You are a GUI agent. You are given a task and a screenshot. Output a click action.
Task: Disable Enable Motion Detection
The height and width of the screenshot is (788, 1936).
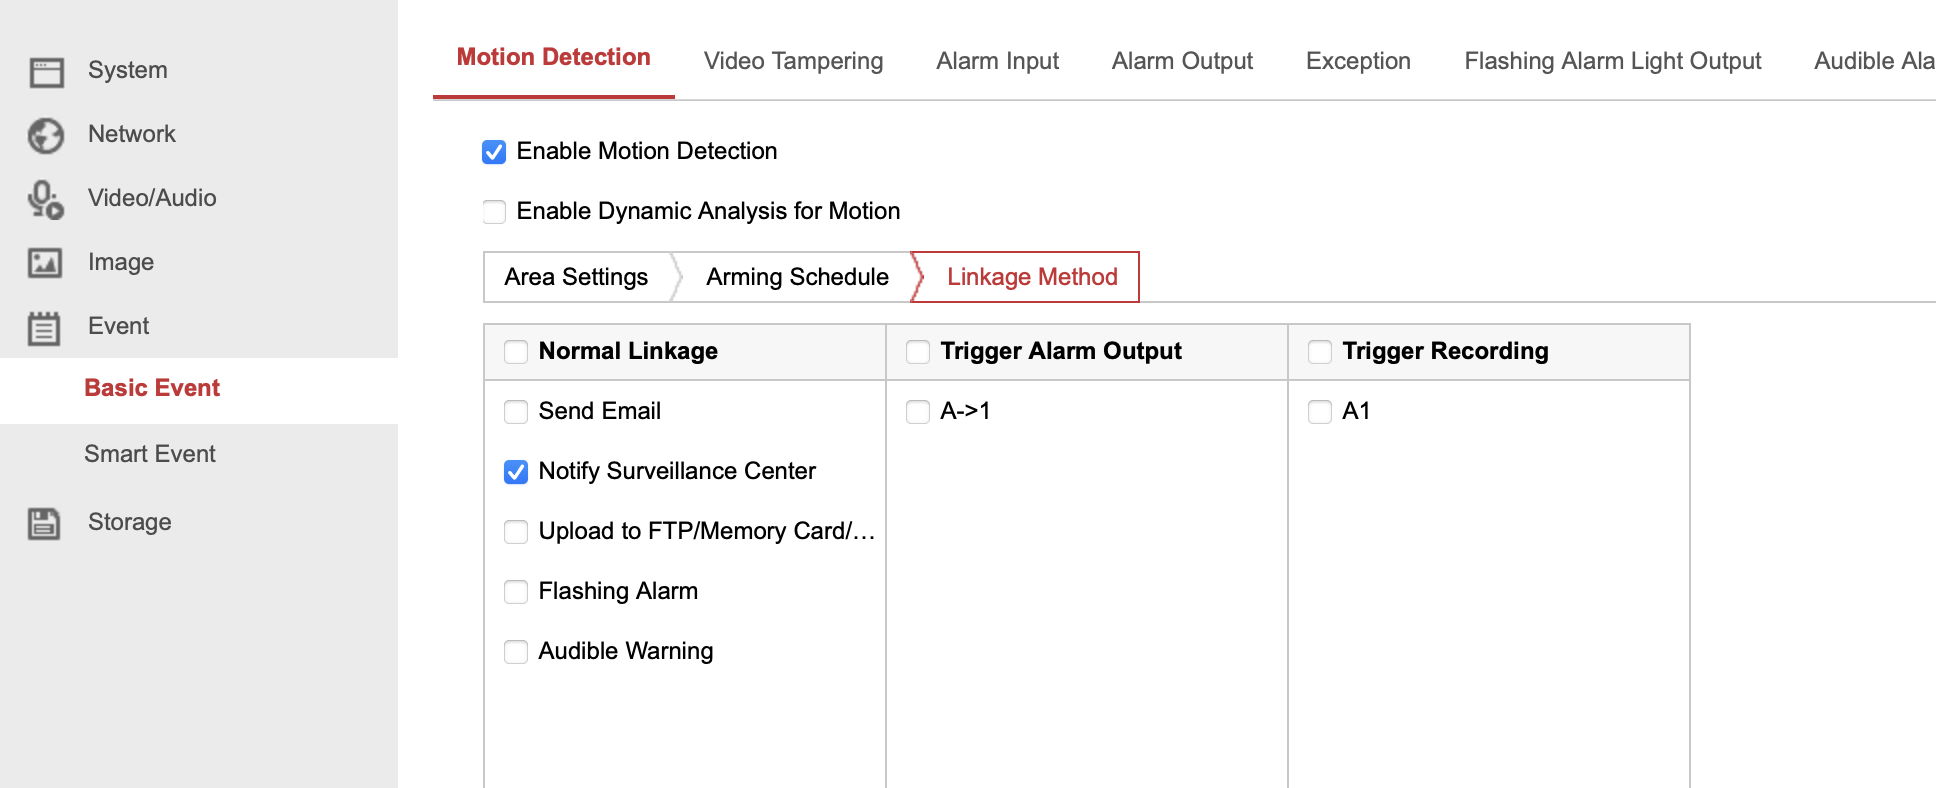[494, 151]
